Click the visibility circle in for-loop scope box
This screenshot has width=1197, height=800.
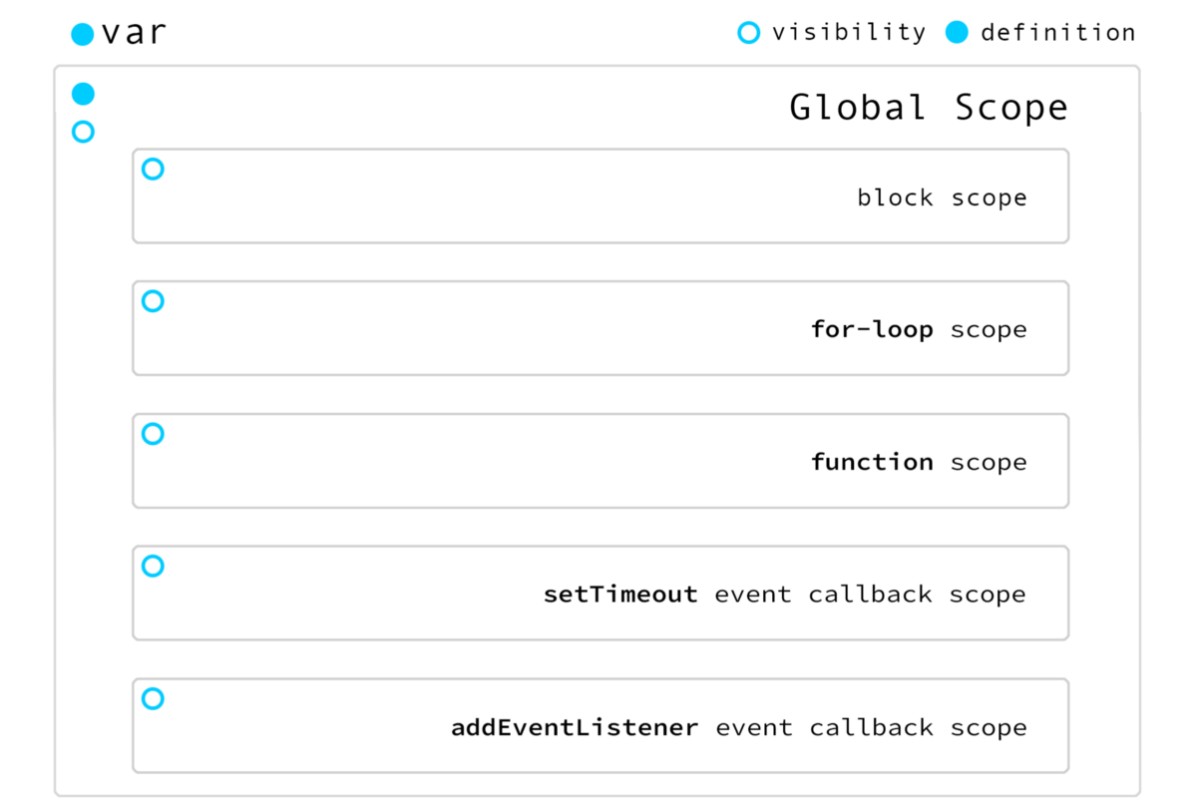(x=153, y=301)
